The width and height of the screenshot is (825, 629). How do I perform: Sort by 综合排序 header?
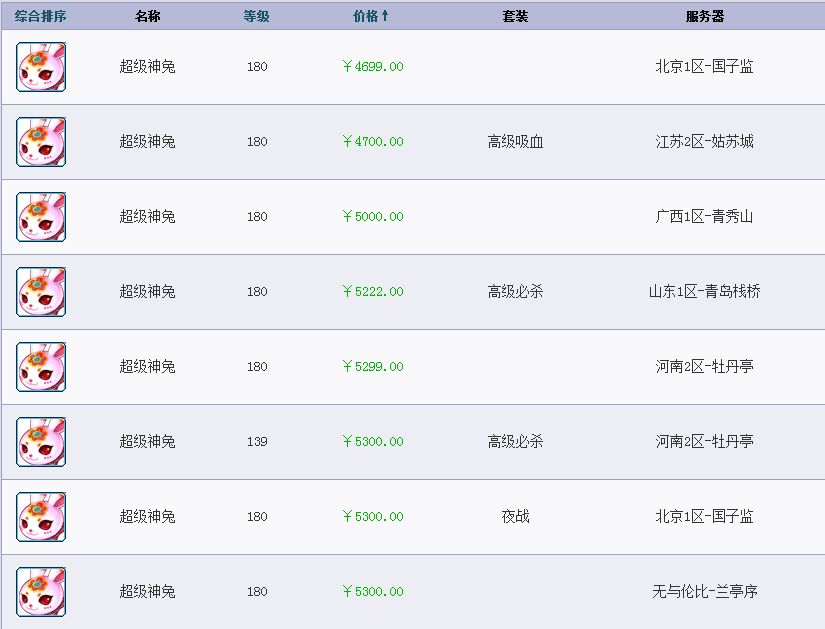click(x=41, y=16)
